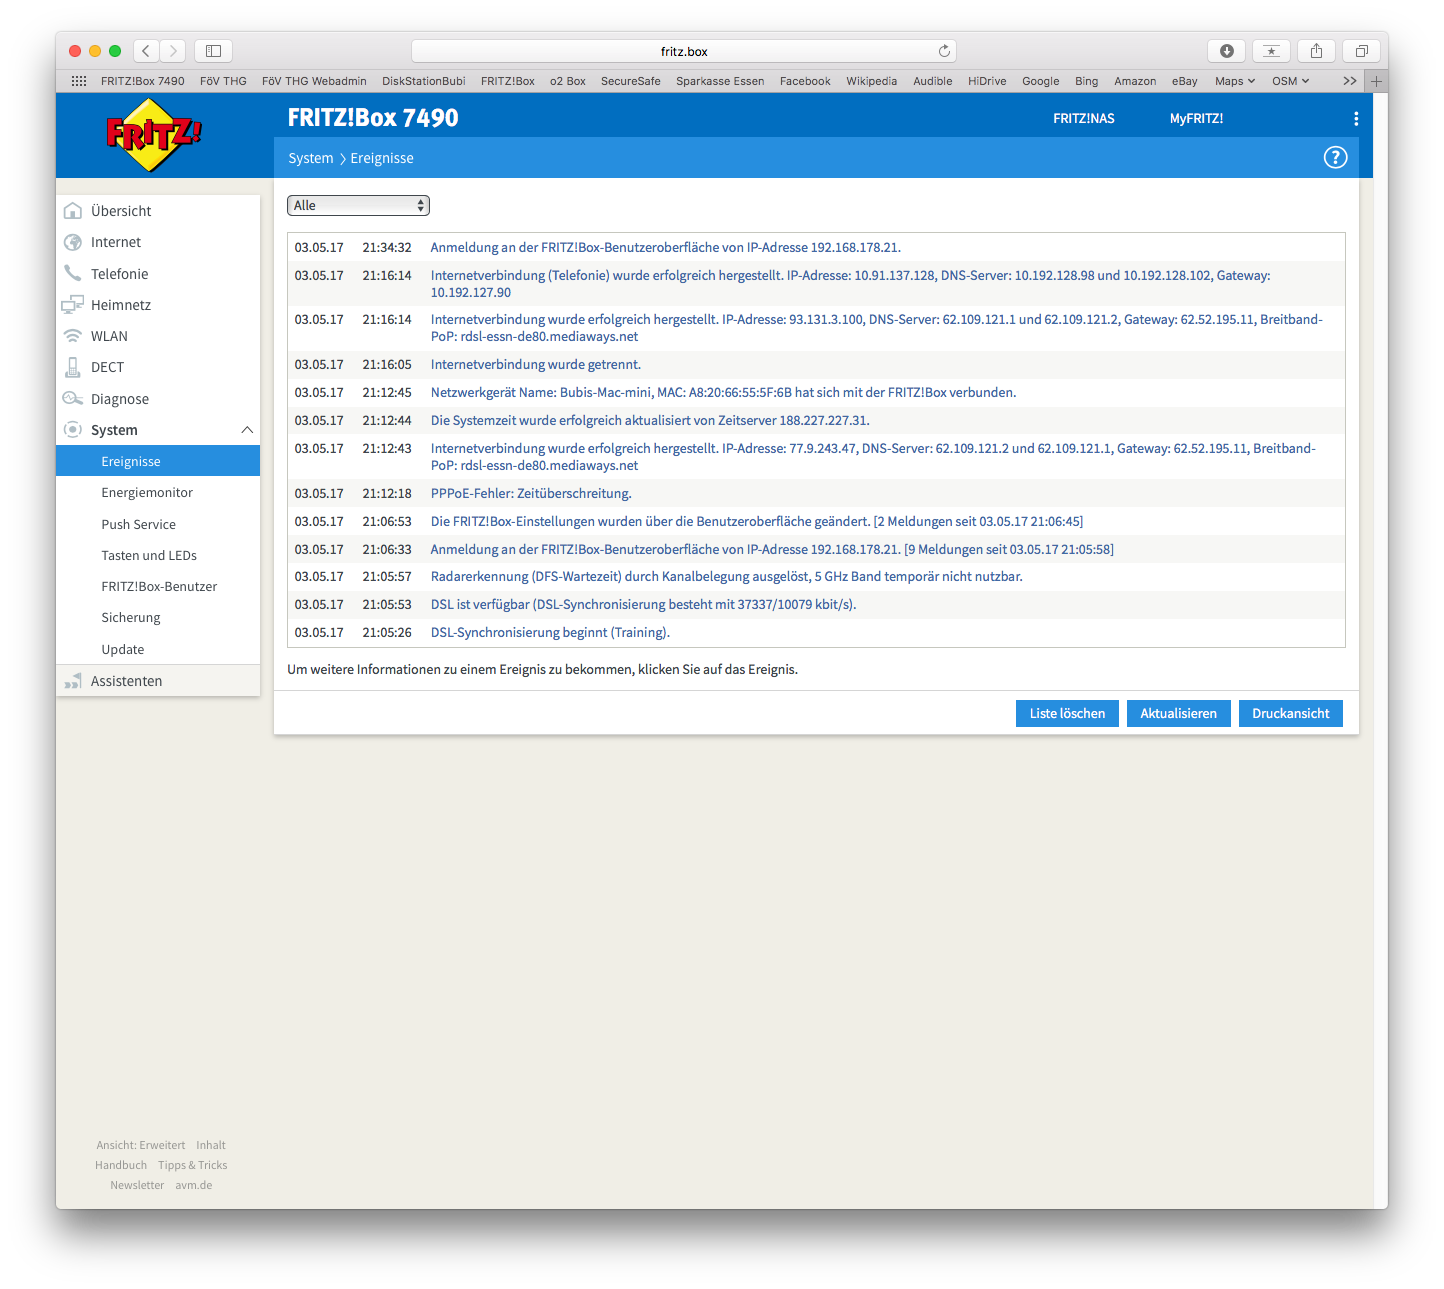Click the System gear icon
This screenshot has height=1289, width=1444.
pos(73,430)
